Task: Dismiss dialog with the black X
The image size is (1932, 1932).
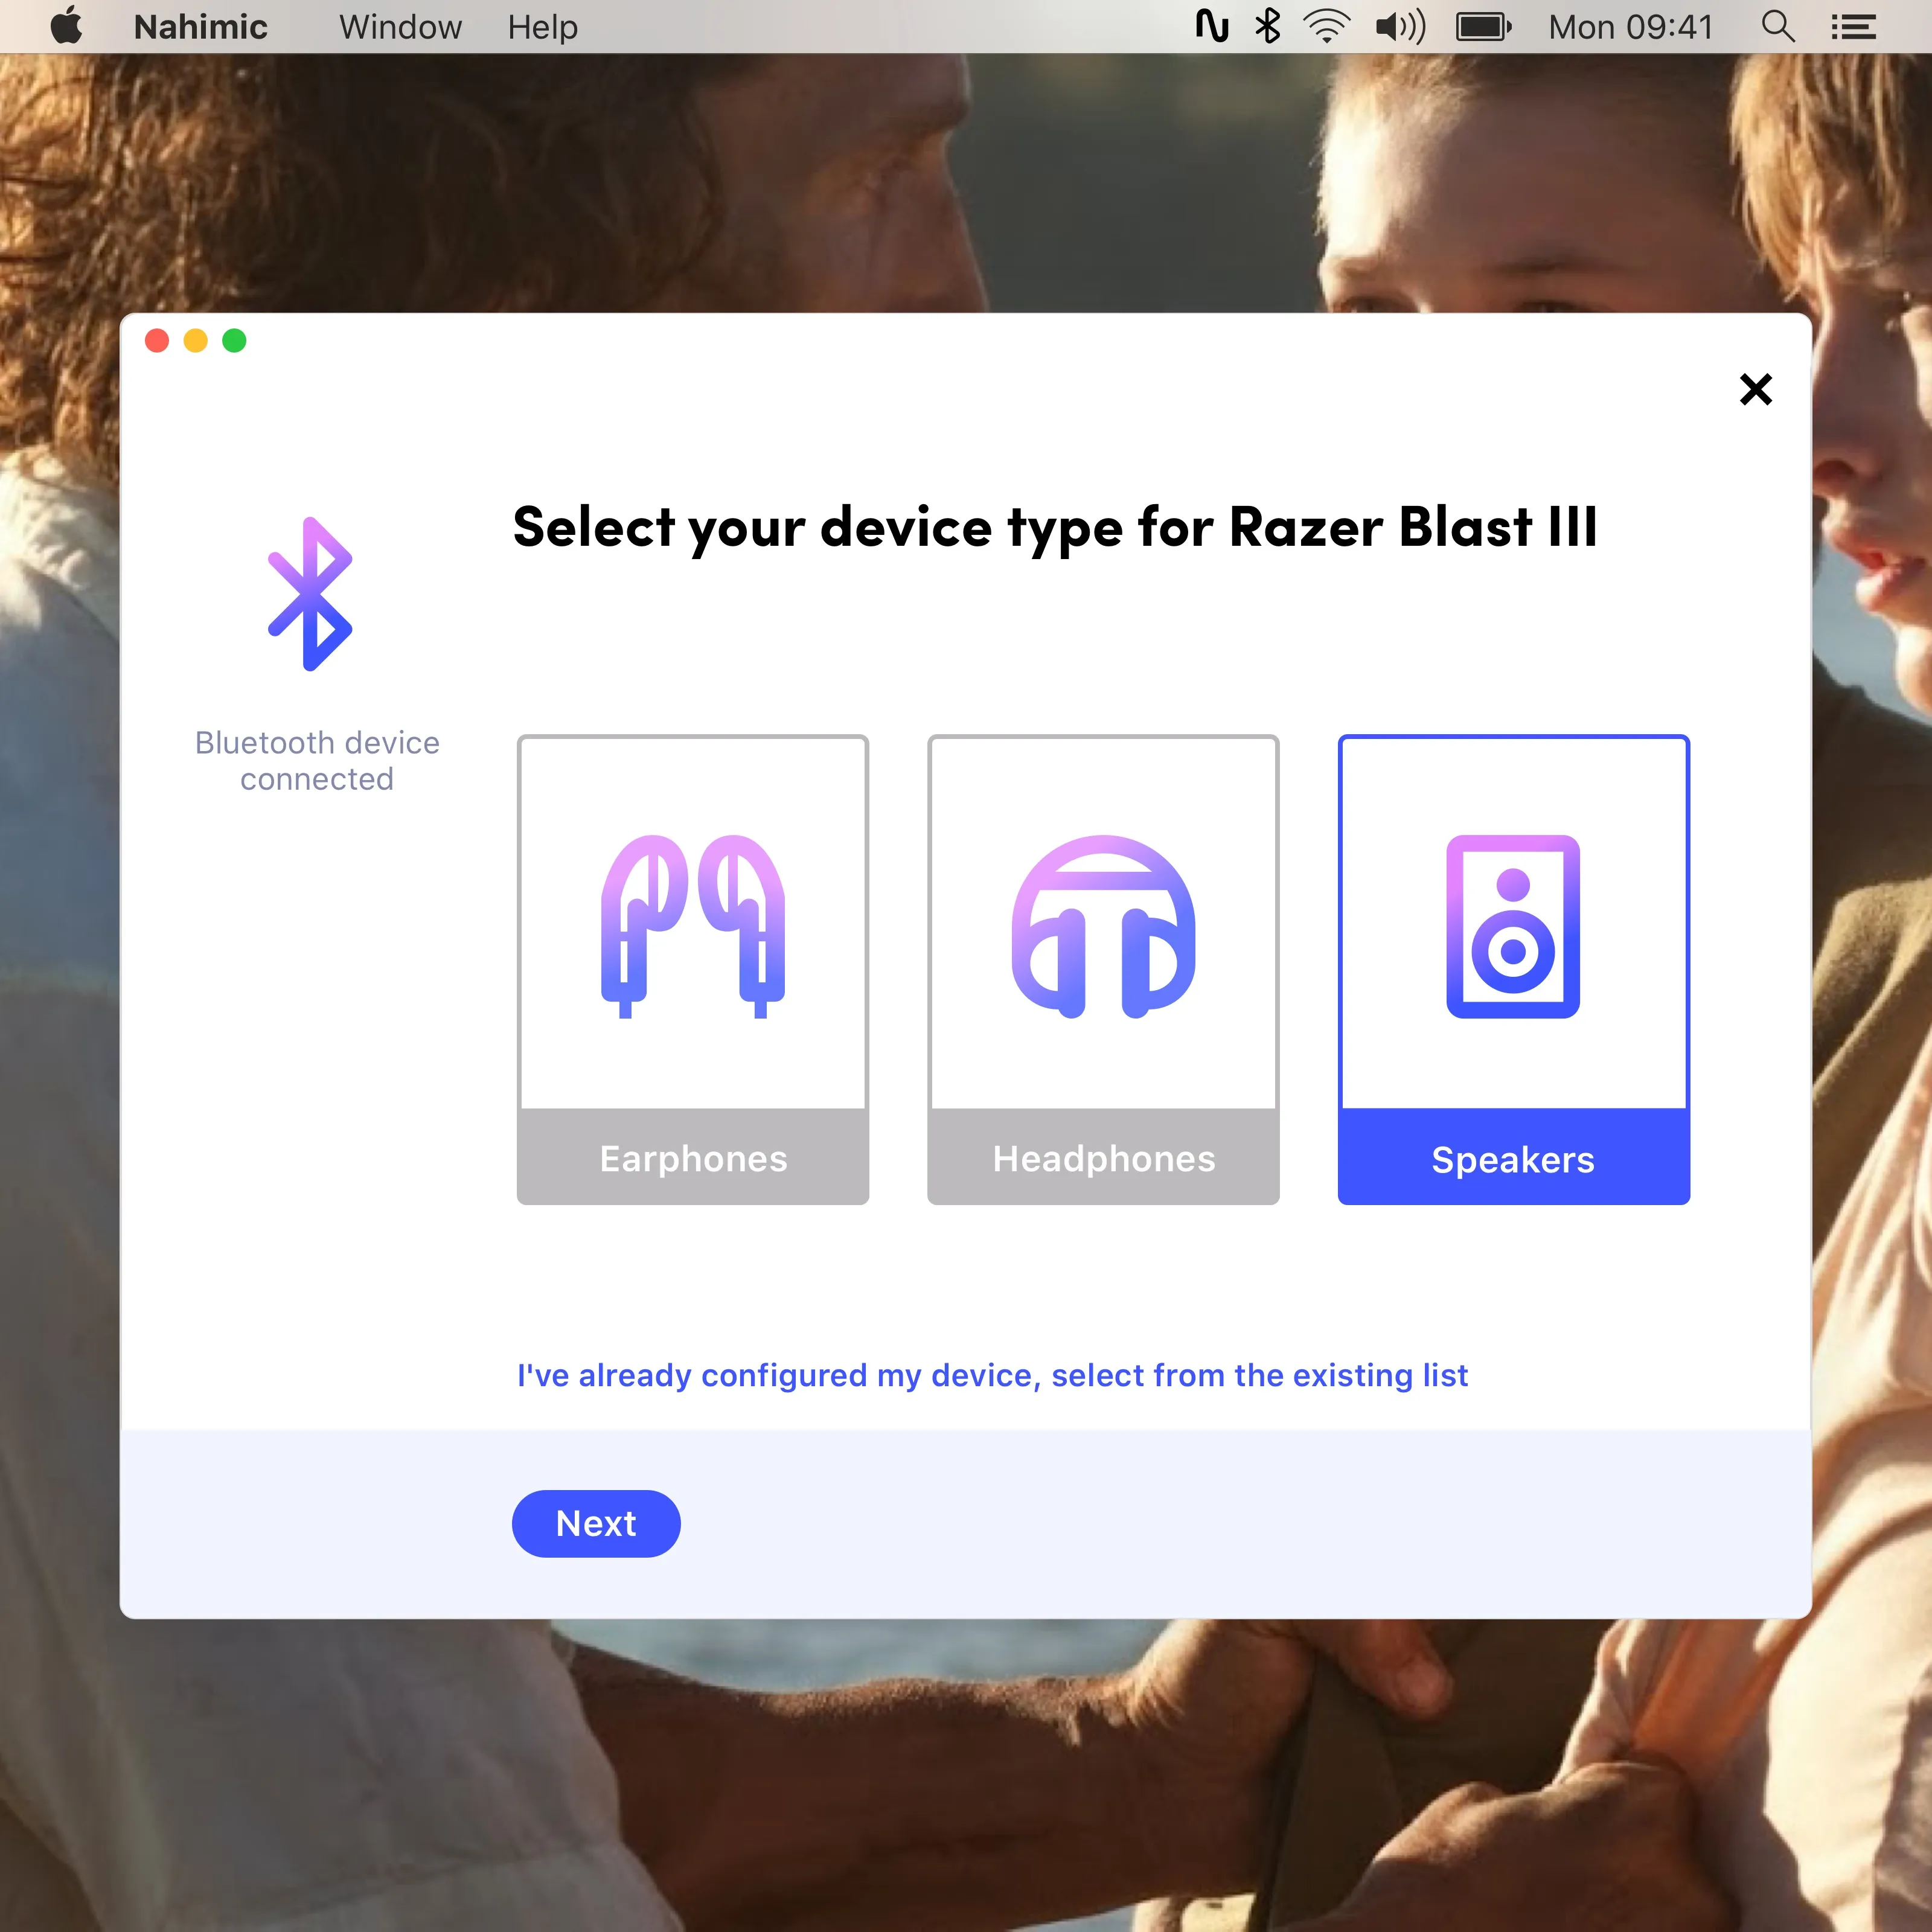Action: (x=1755, y=389)
